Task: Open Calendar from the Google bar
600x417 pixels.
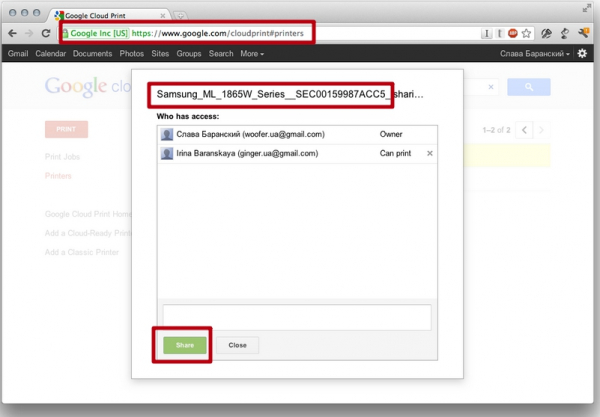Action: (x=51, y=53)
